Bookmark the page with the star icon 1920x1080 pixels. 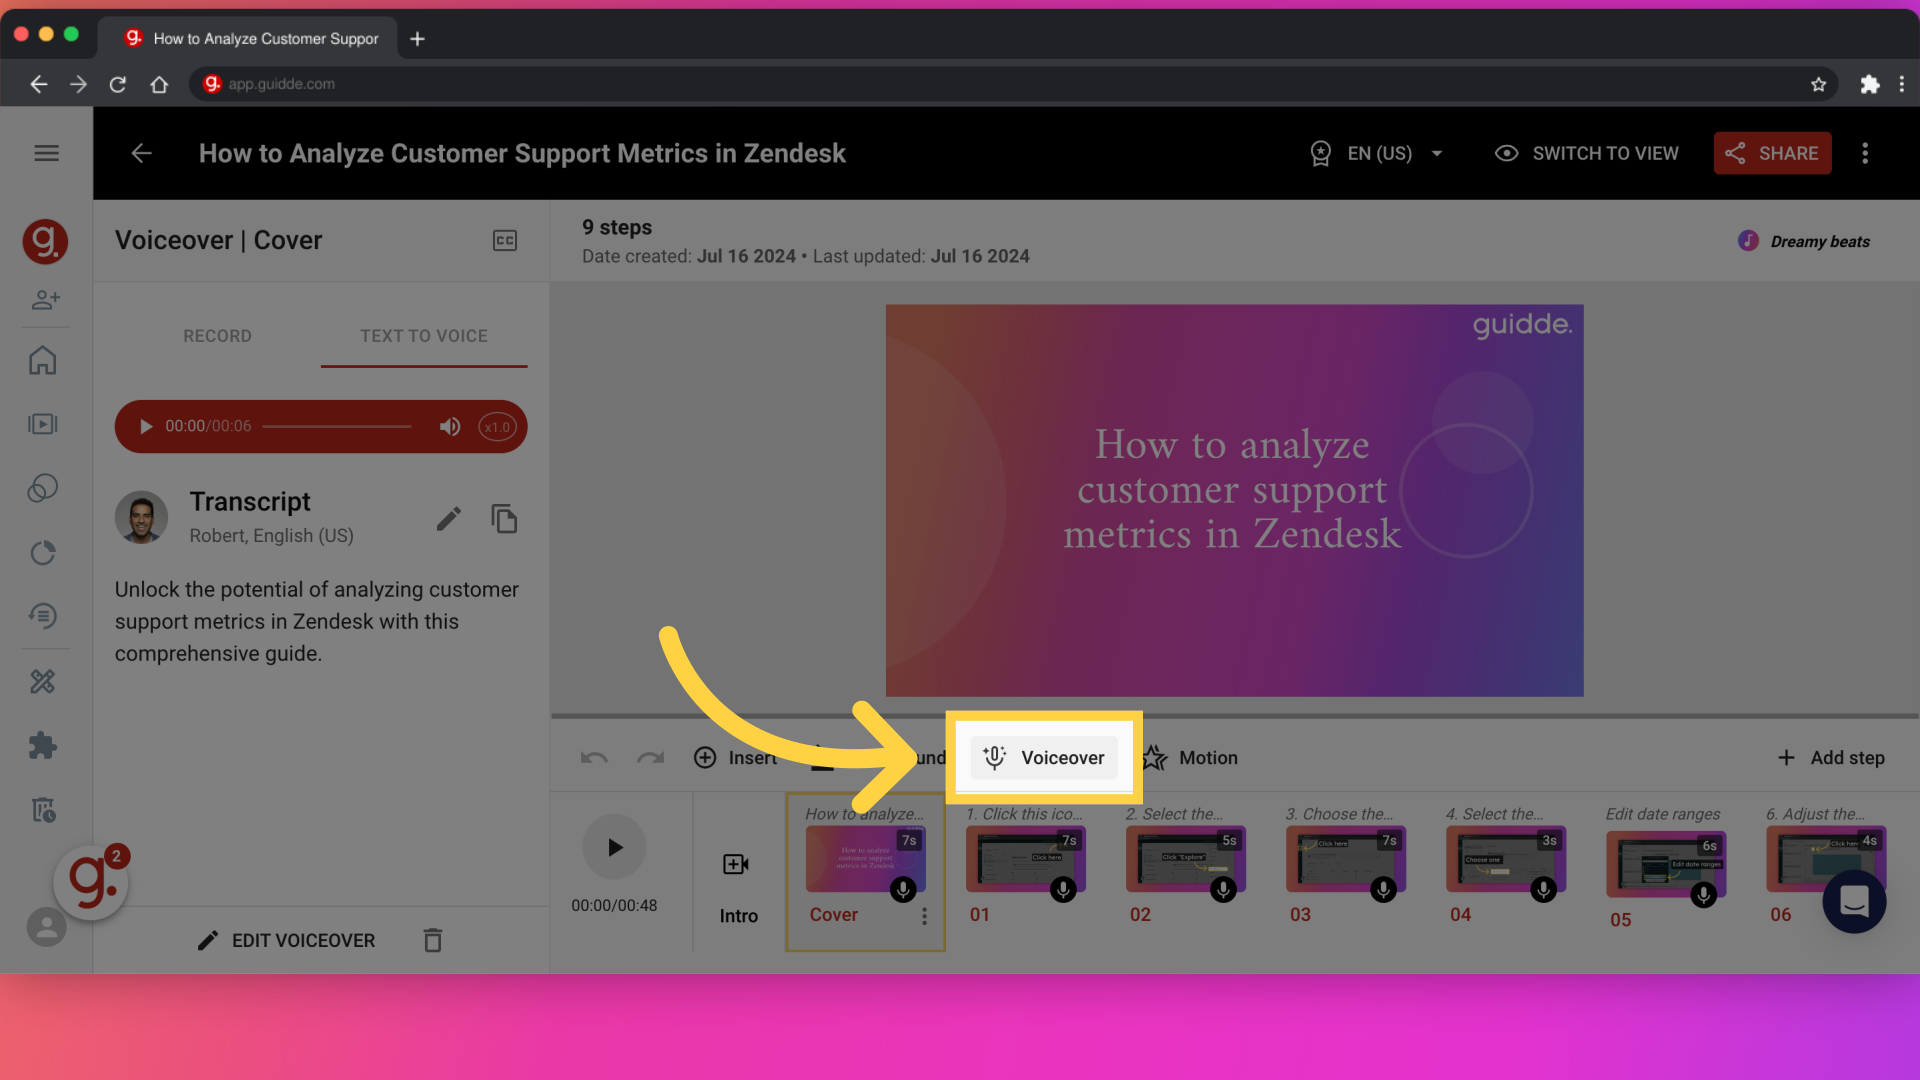click(x=1818, y=84)
